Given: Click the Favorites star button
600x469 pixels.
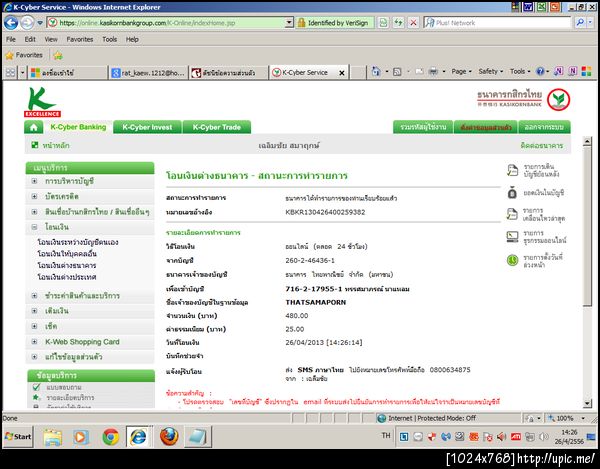Looking at the screenshot, I should 24,55.
